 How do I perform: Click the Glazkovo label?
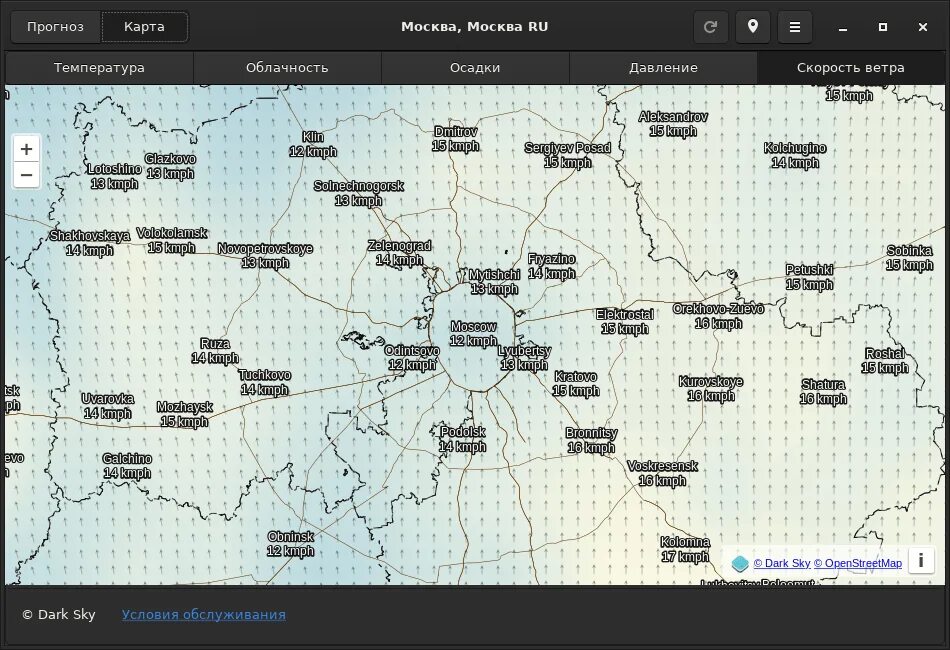point(170,166)
